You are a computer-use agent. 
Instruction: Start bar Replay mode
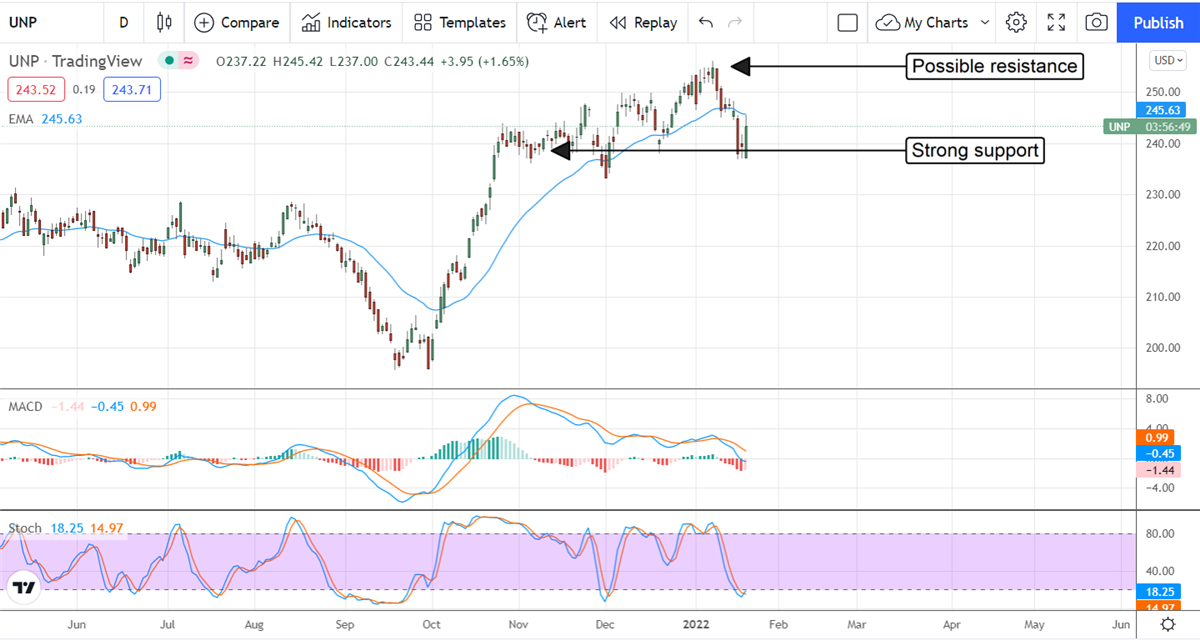(643, 22)
